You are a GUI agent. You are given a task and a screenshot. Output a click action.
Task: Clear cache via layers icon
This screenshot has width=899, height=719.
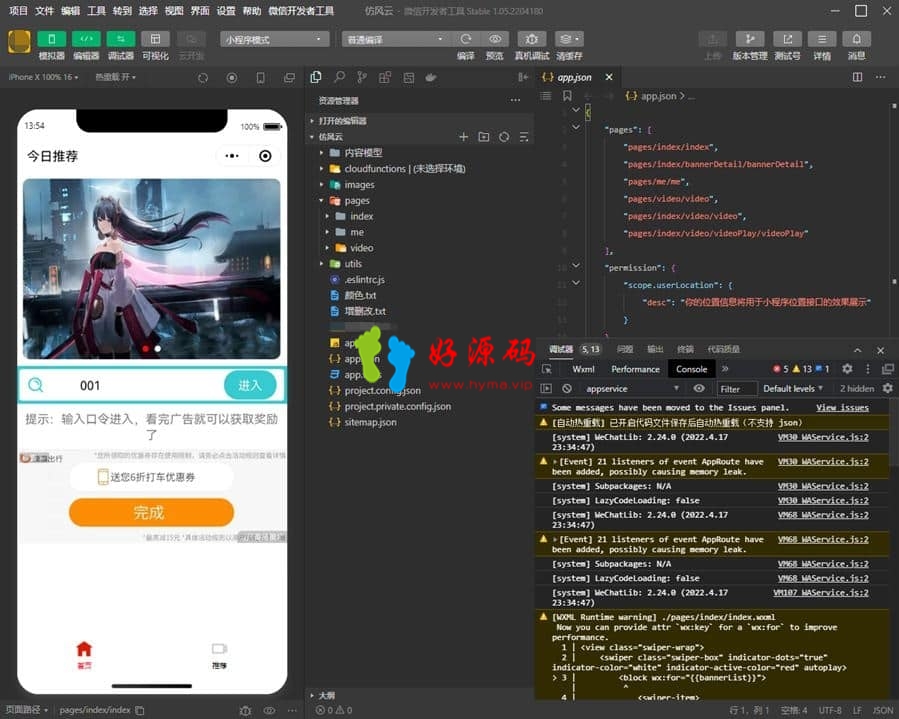569,39
